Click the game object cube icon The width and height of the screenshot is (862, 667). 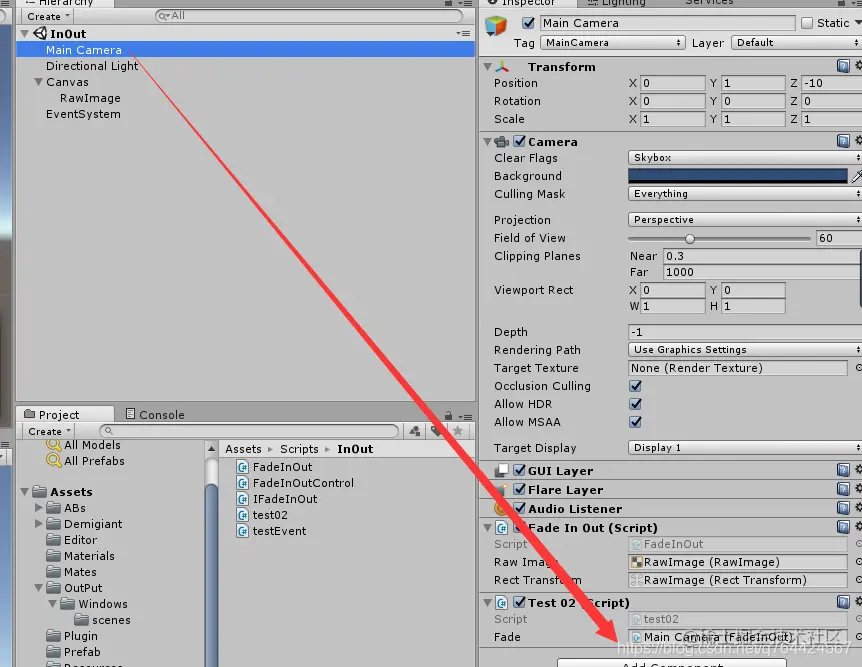(496, 26)
